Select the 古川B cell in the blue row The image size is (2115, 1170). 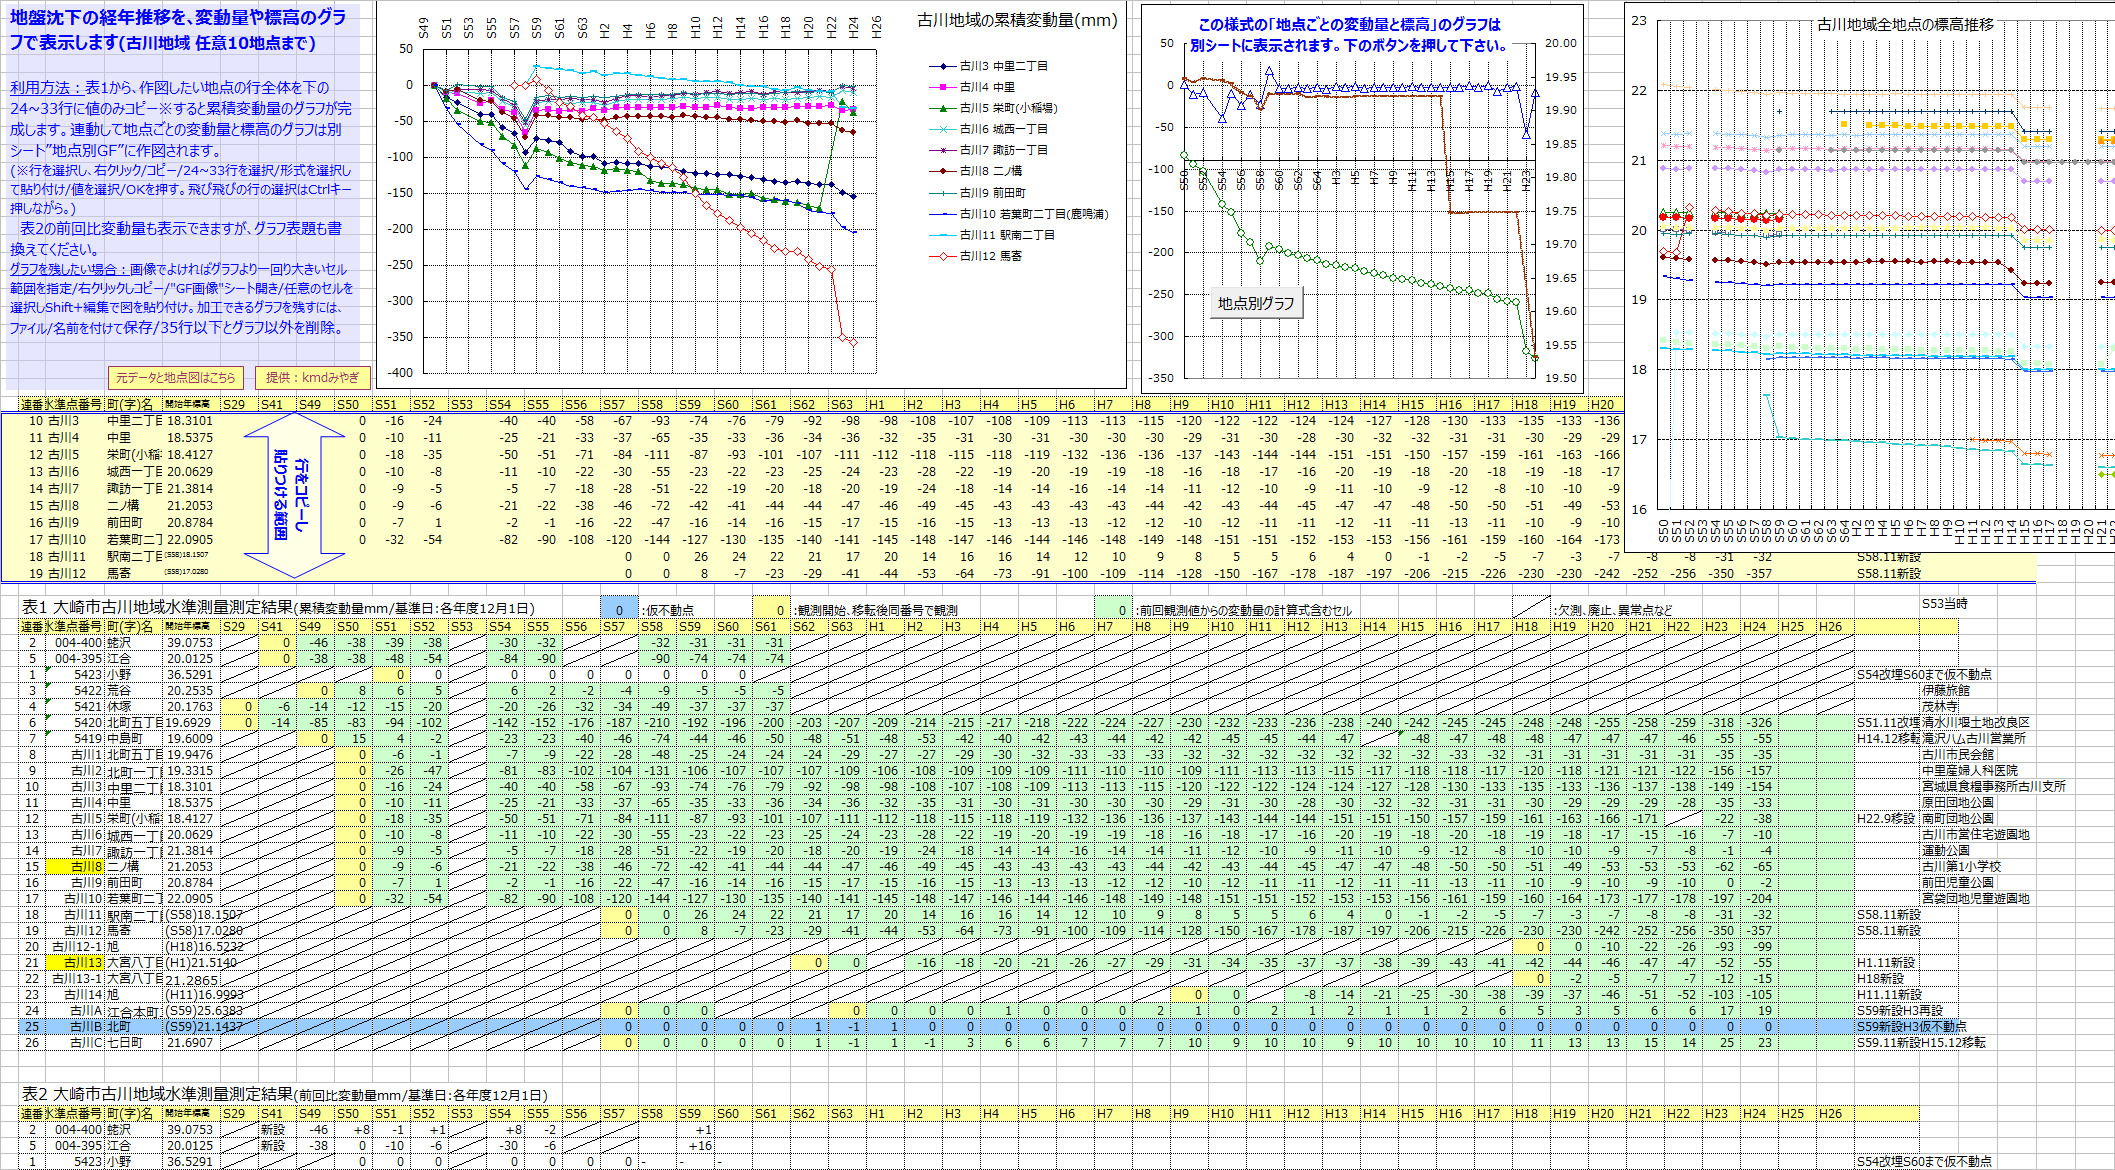pyautogui.click(x=74, y=1026)
